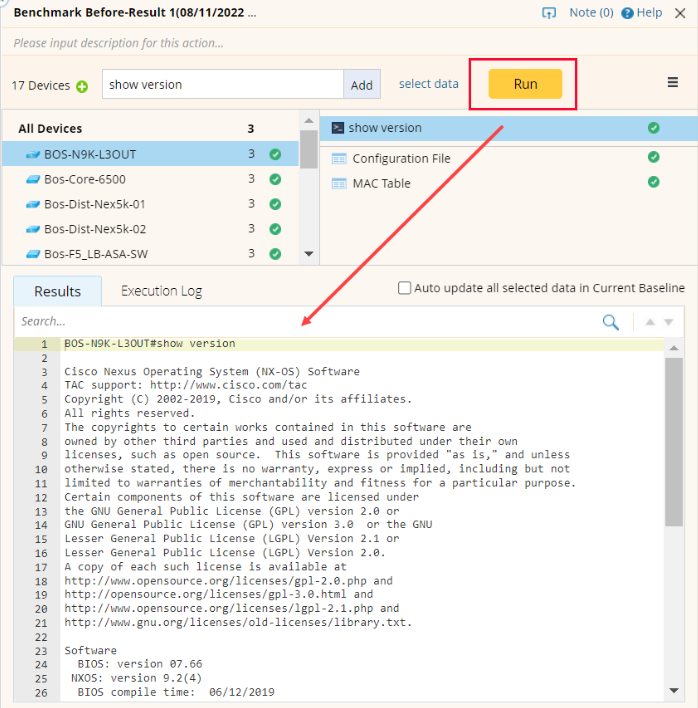Image resolution: width=698 pixels, height=708 pixels.
Task: Click green status check for Bos-Core-6500
Action: click(x=275, y=179)
